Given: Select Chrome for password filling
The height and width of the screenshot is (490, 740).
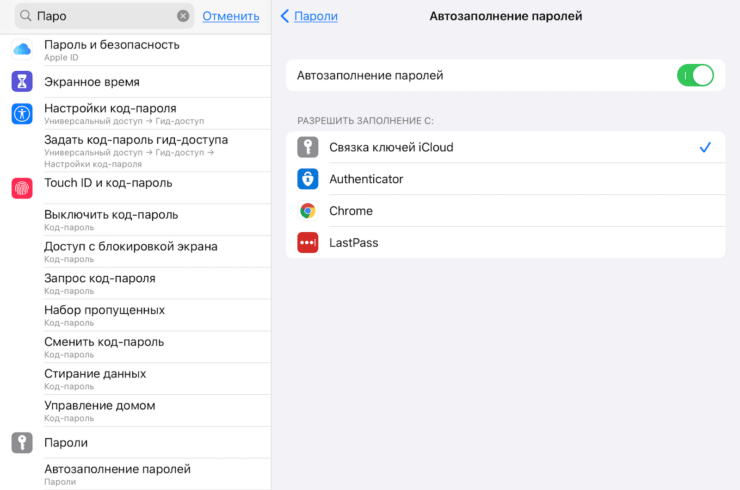Looking at the screenshot, I should point(505,211).
